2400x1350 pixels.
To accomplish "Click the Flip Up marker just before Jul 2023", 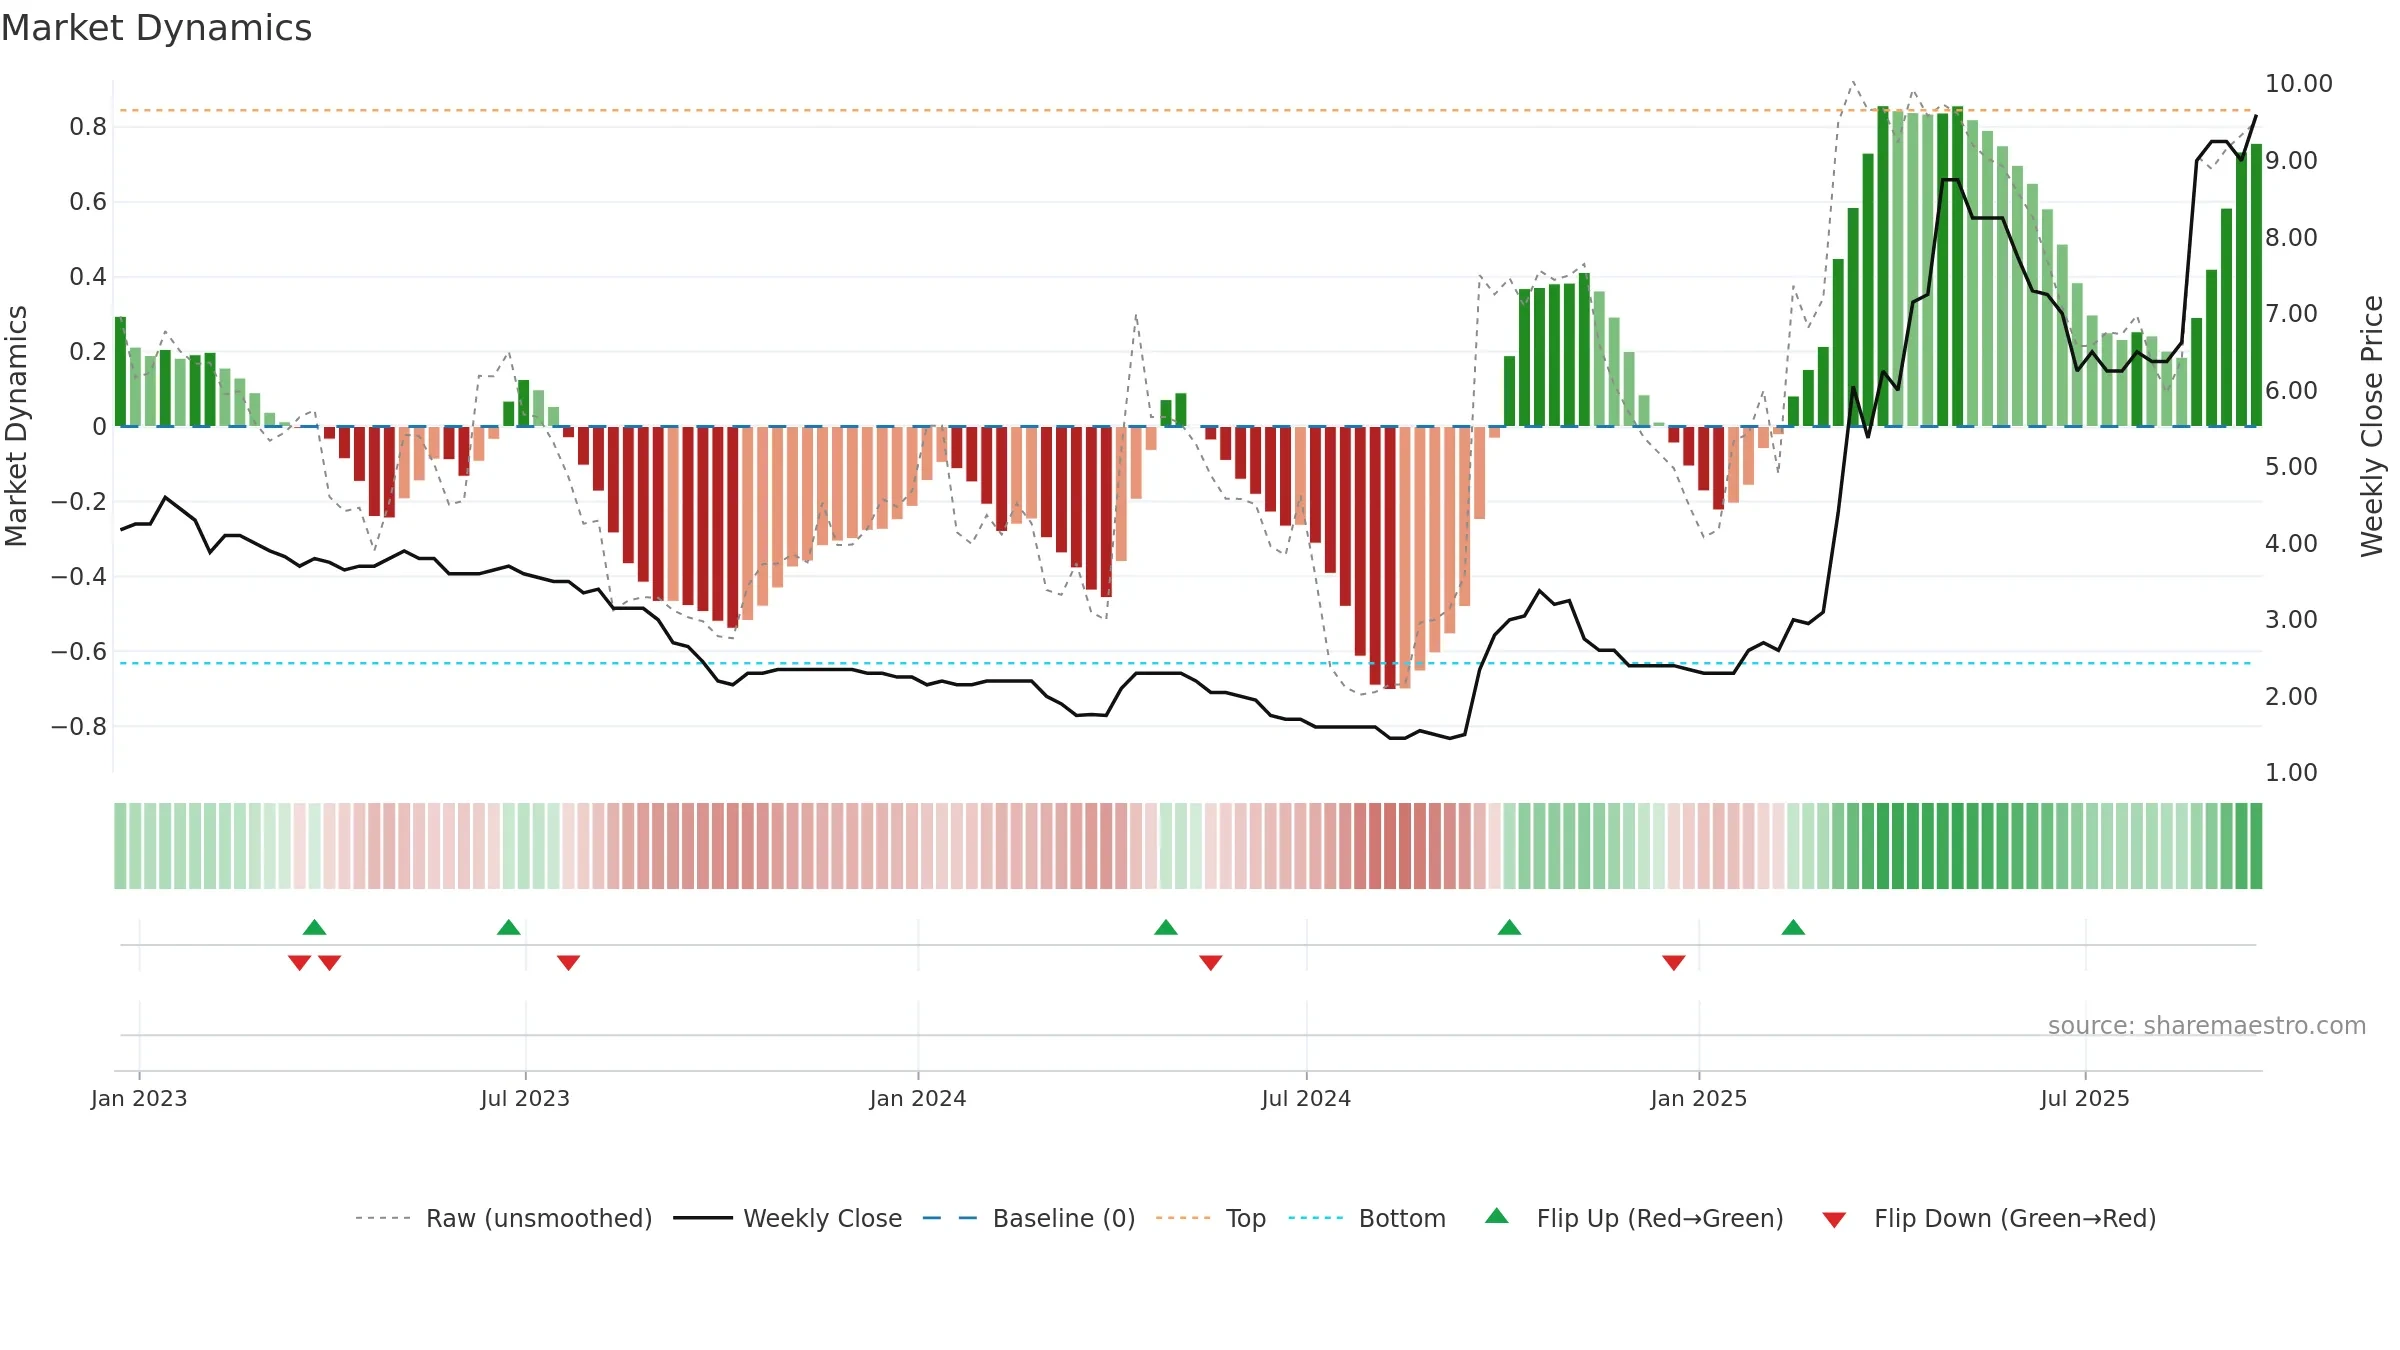I will tap(509, 927).
